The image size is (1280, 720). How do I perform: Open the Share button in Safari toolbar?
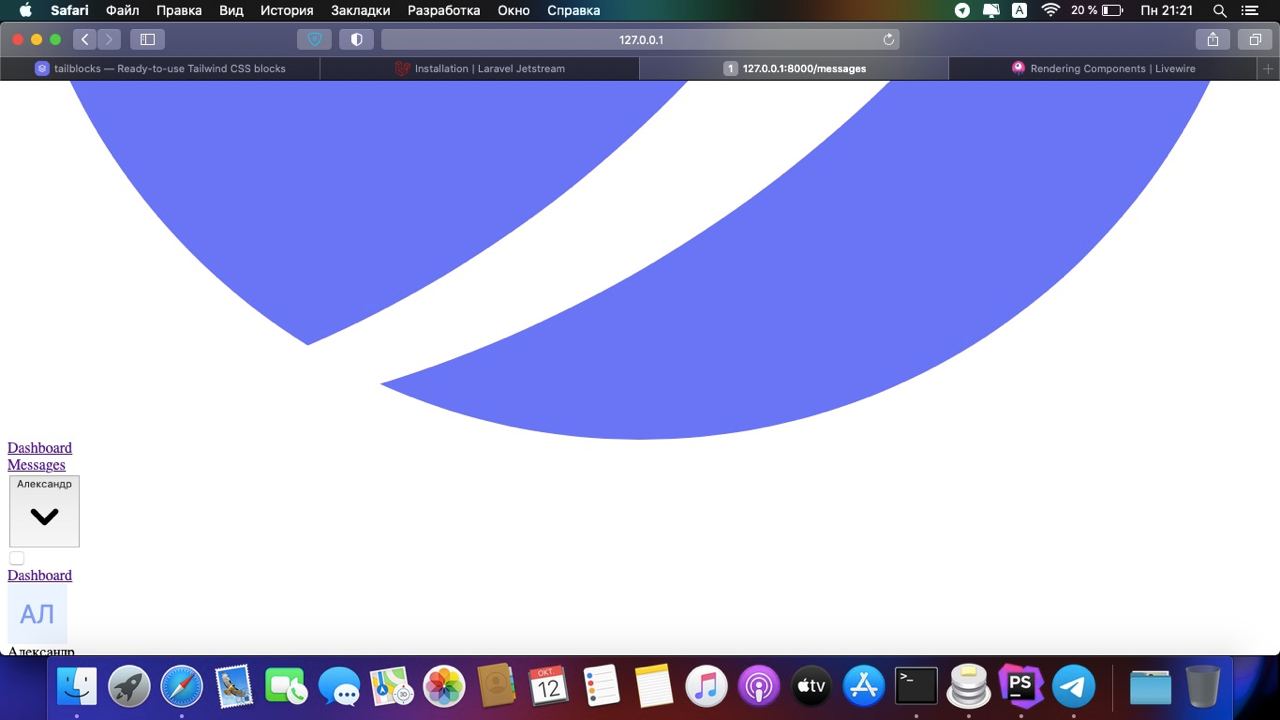(x=1212, y=39)
